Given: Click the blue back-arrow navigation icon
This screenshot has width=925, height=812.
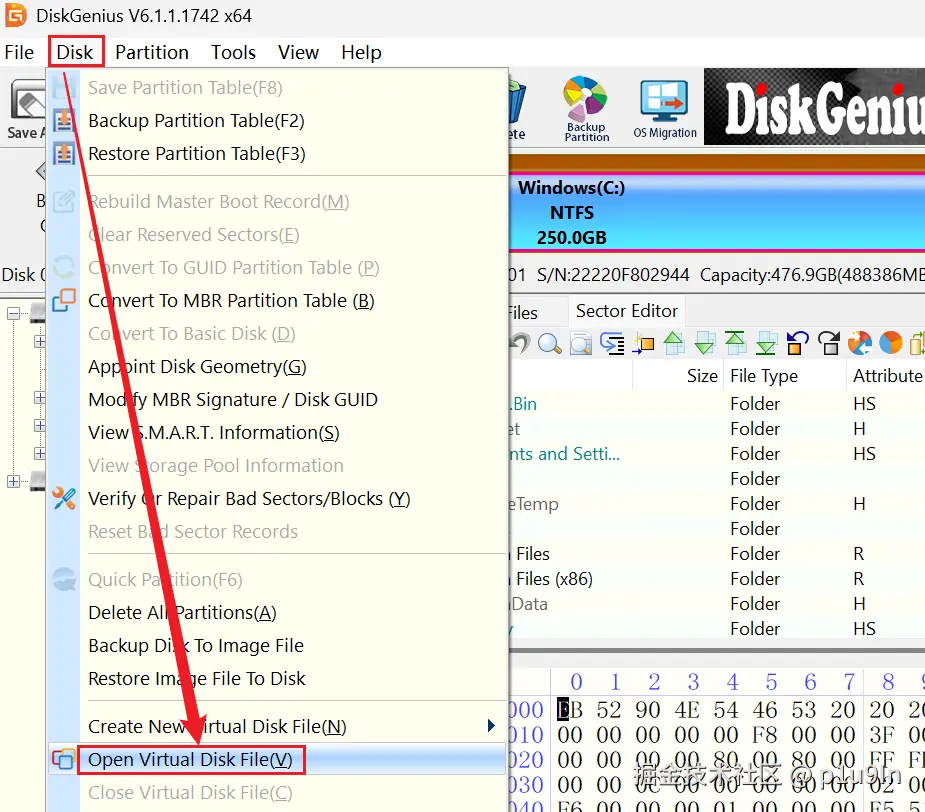Looking at the screenshot, I should pos(797,343).
